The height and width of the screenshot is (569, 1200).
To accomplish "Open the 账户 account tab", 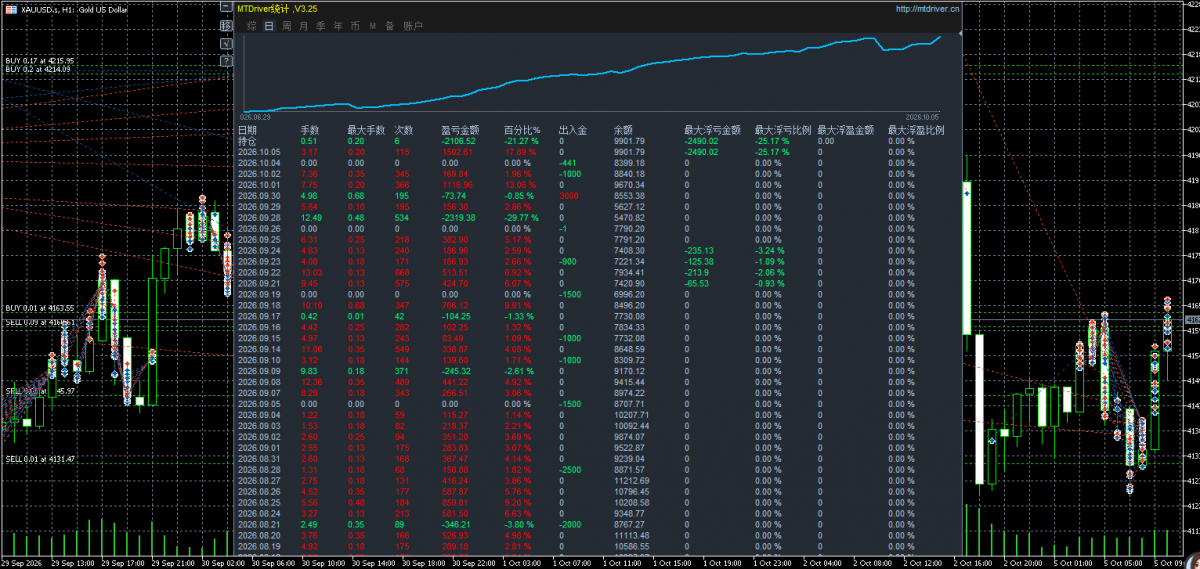I will point(413,26).
